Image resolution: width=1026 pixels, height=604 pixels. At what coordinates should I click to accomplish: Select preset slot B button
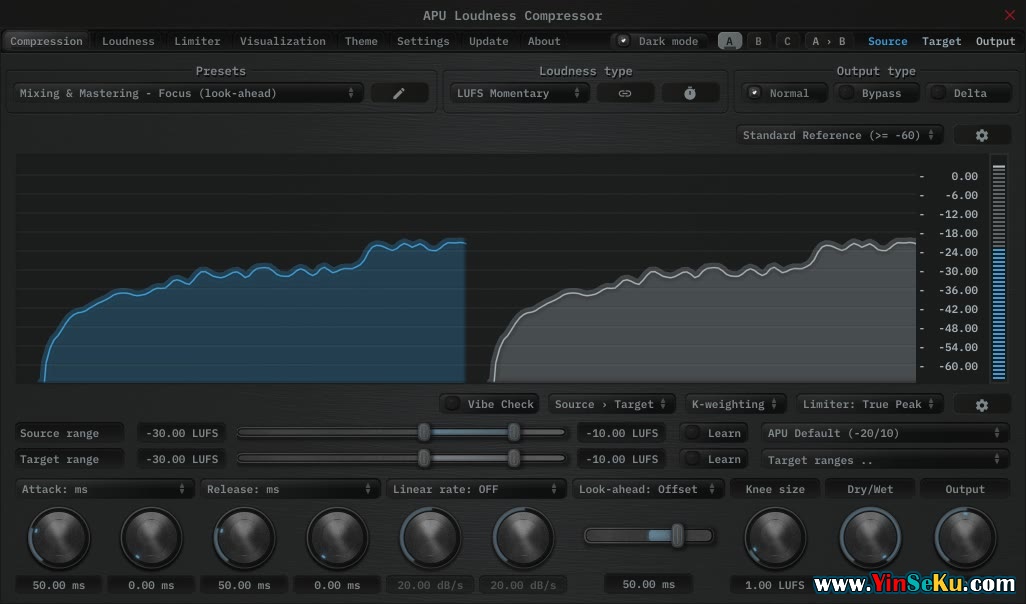point(758,41)
